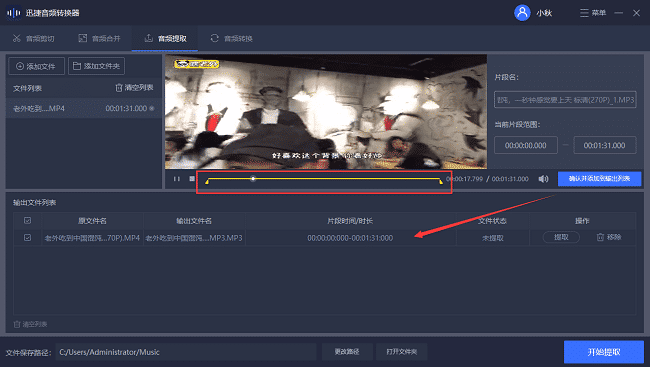Switch to the 音频剪切 tab

(34, 39)
